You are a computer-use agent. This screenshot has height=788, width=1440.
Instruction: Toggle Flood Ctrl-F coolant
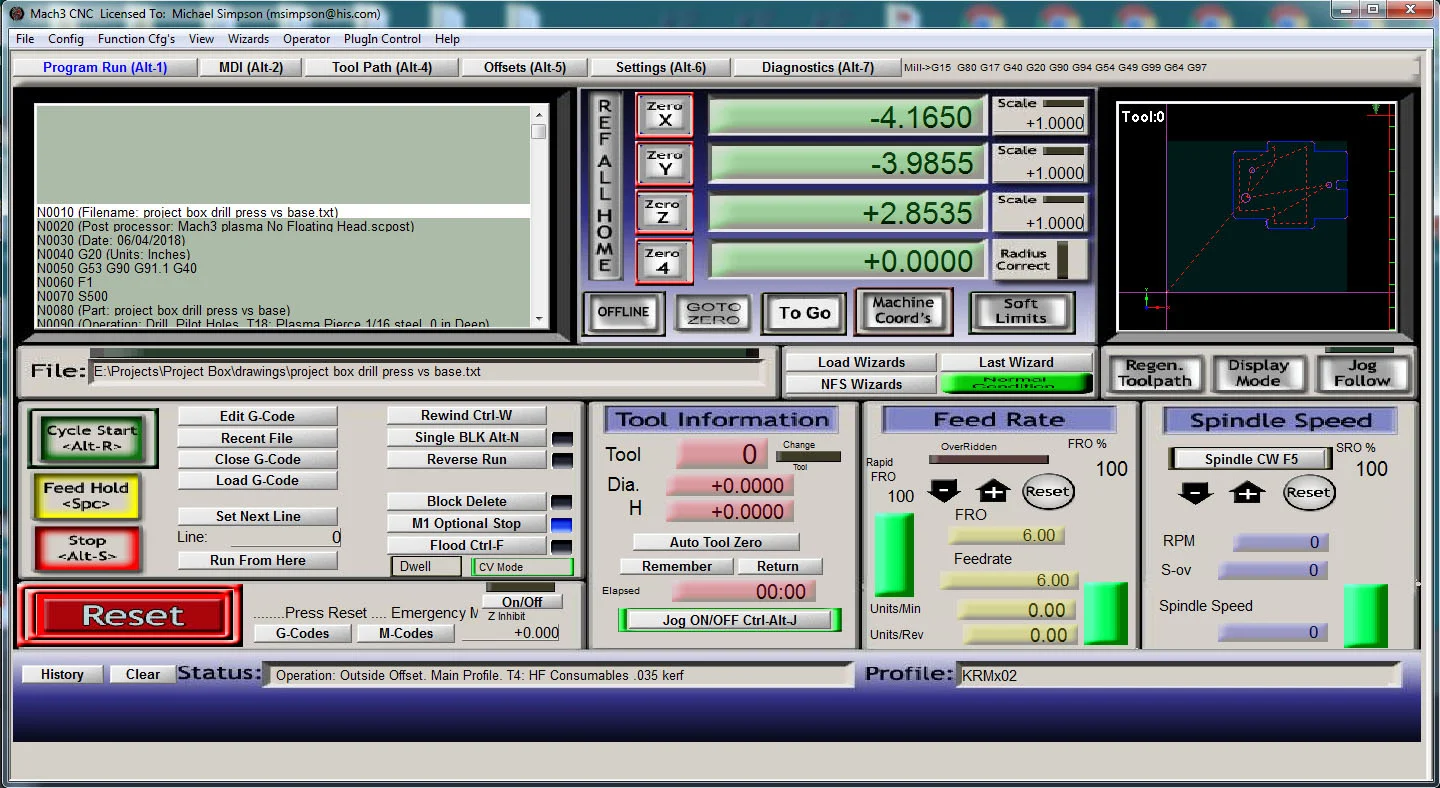click(x=467, y=545)
